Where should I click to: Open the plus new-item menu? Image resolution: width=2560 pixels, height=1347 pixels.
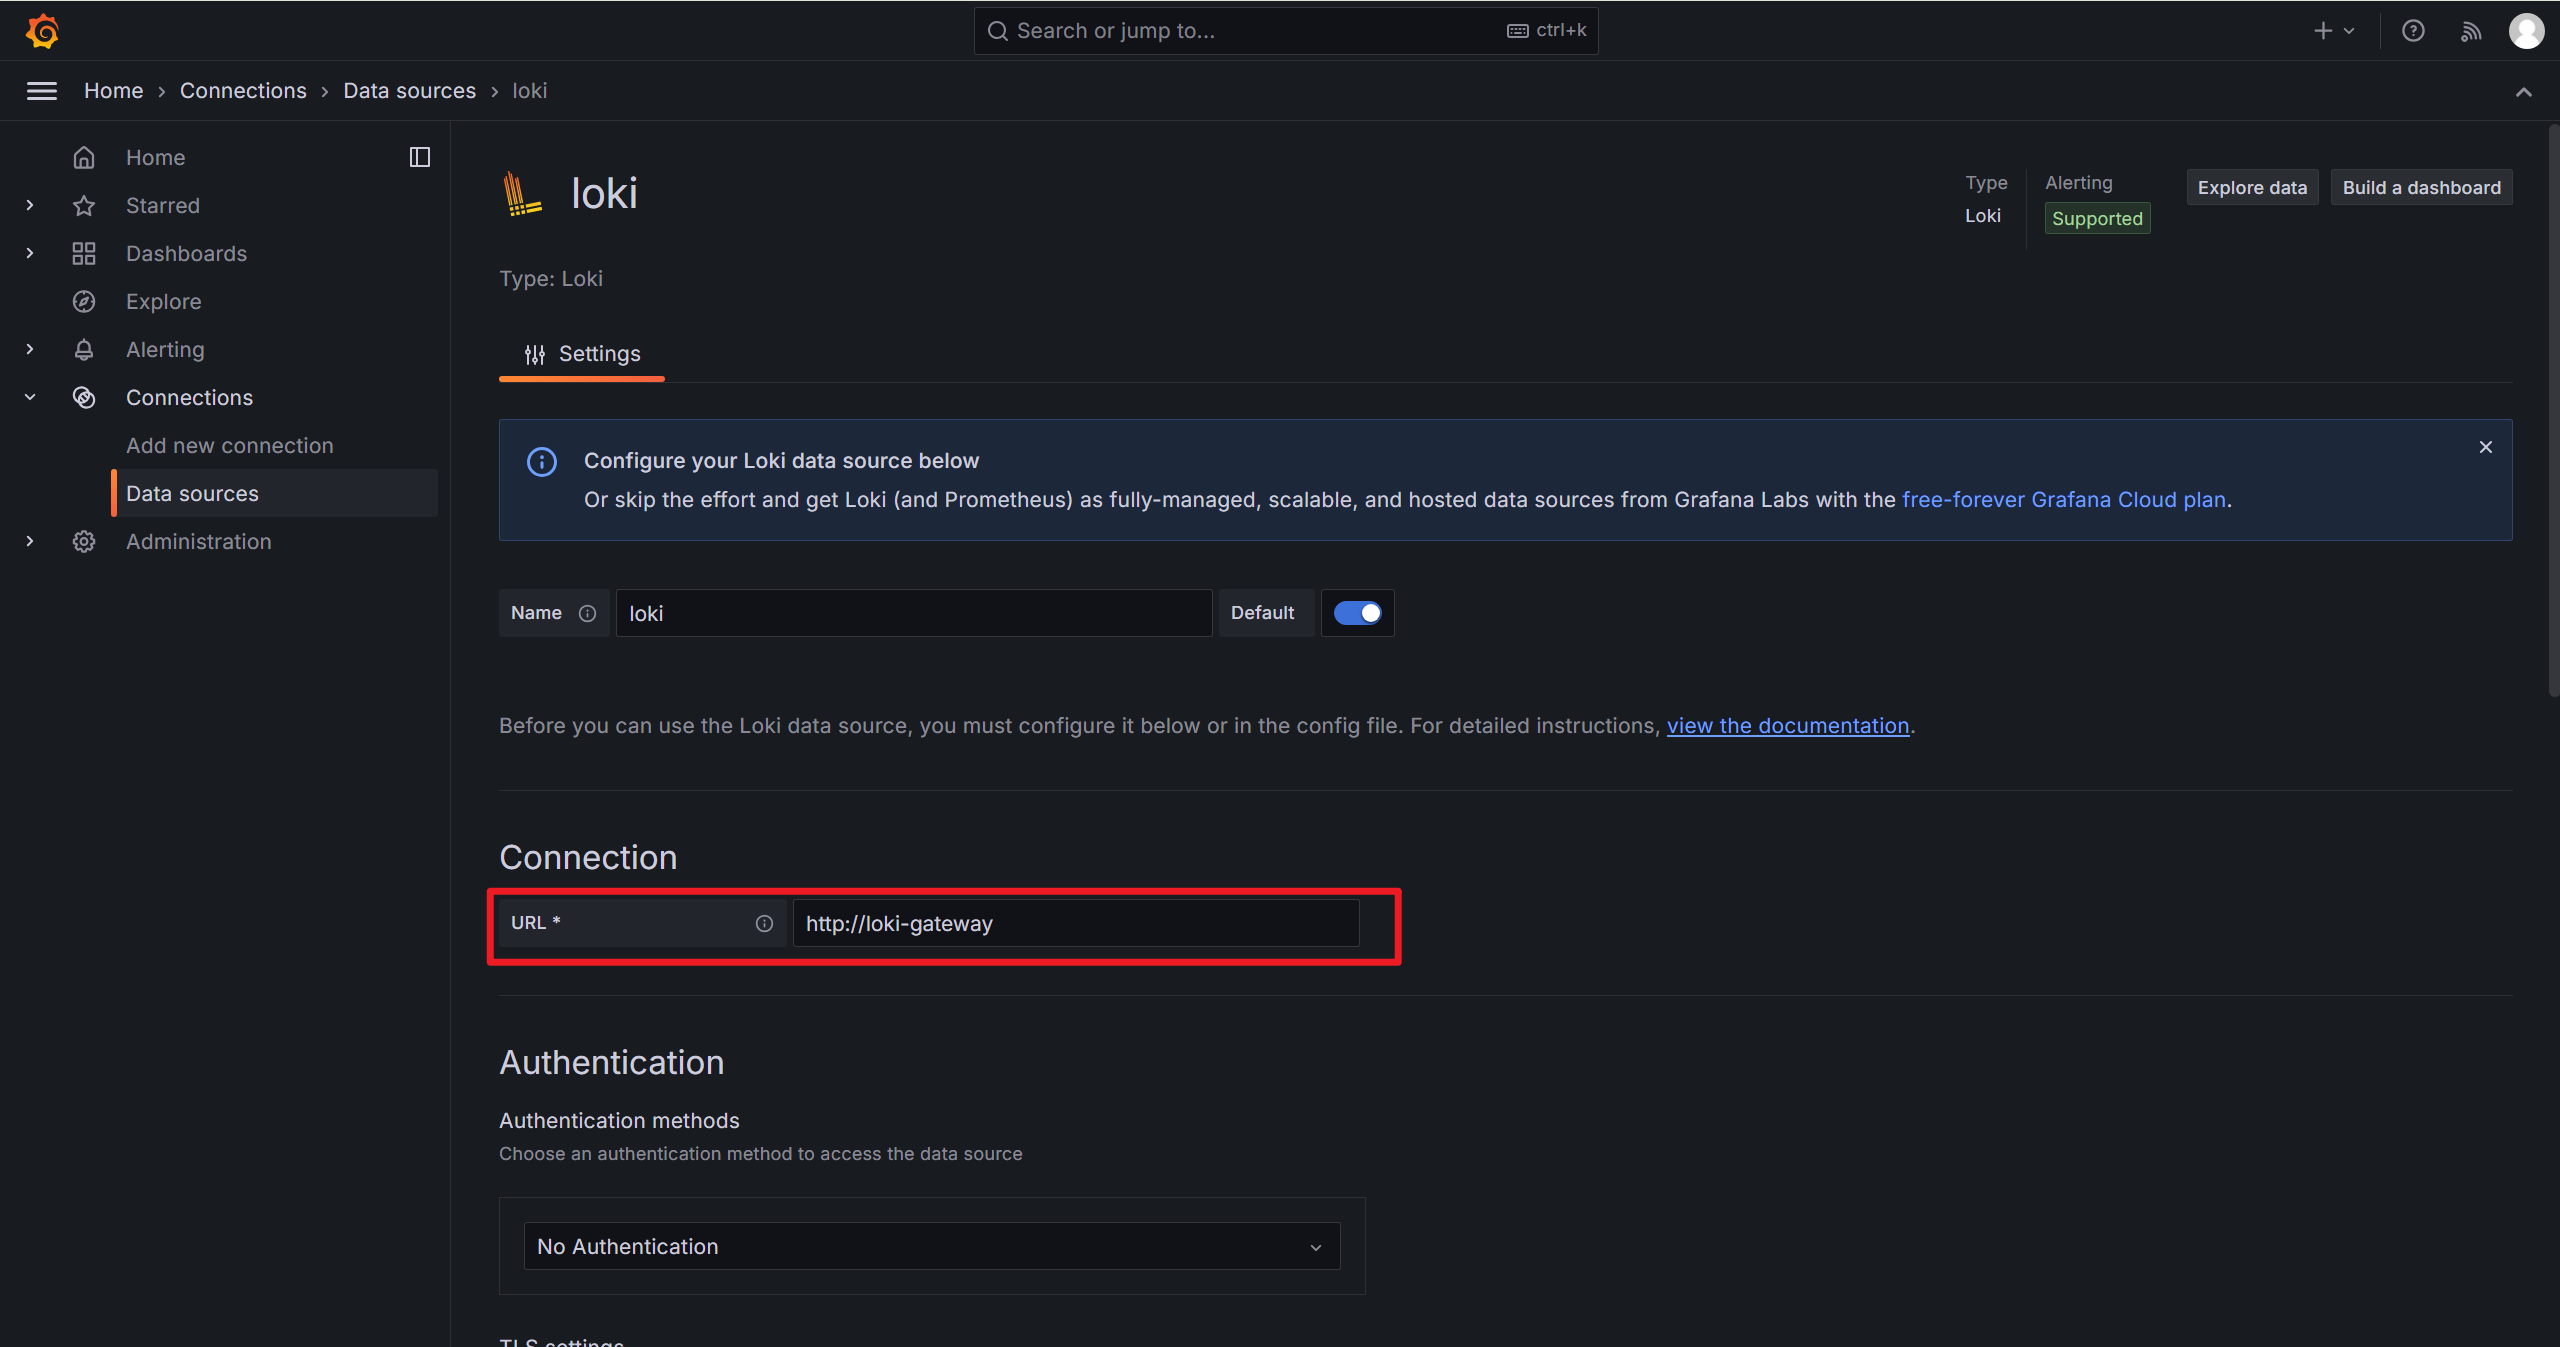2334,31
